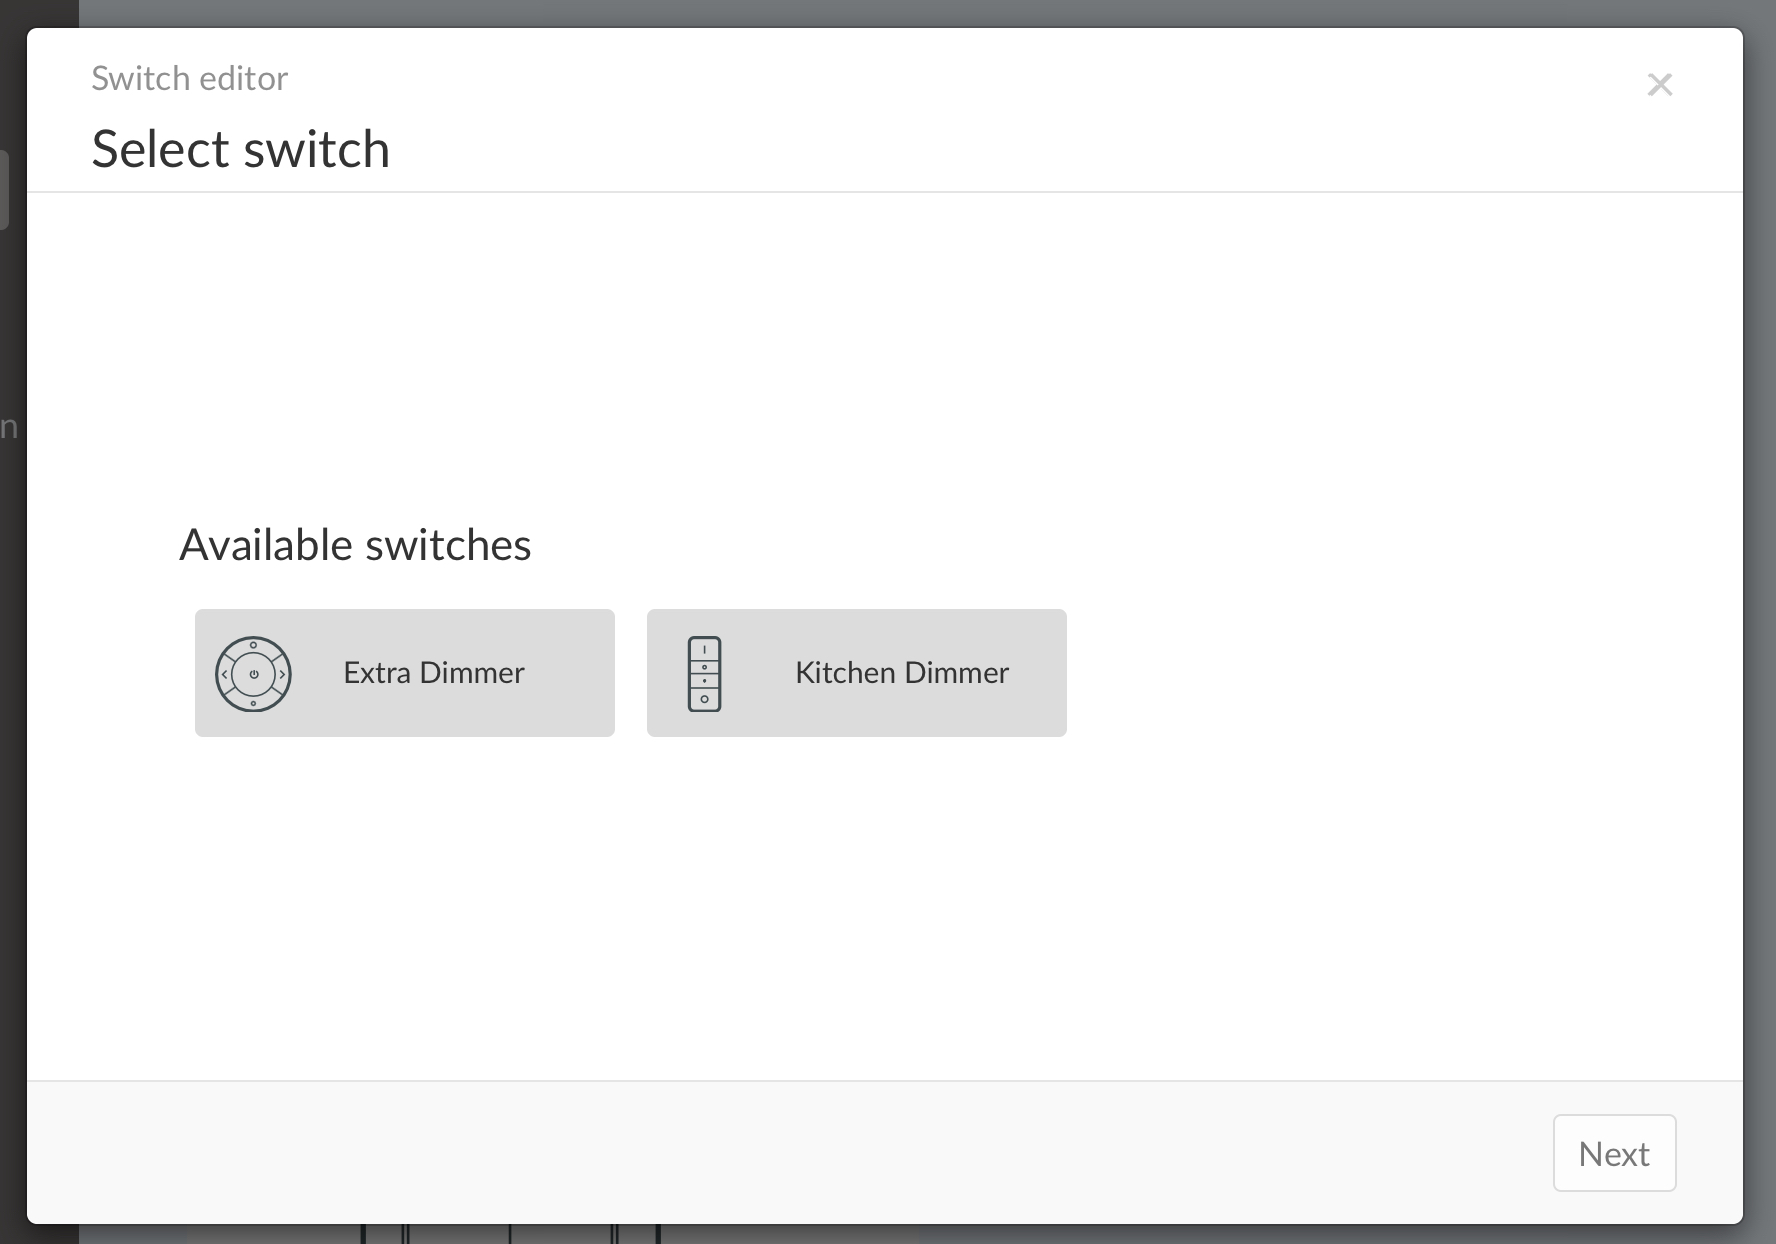The height and width of the screenshot is (1244, 1776).
Task: Click the Select switch title
Action: 241,149
